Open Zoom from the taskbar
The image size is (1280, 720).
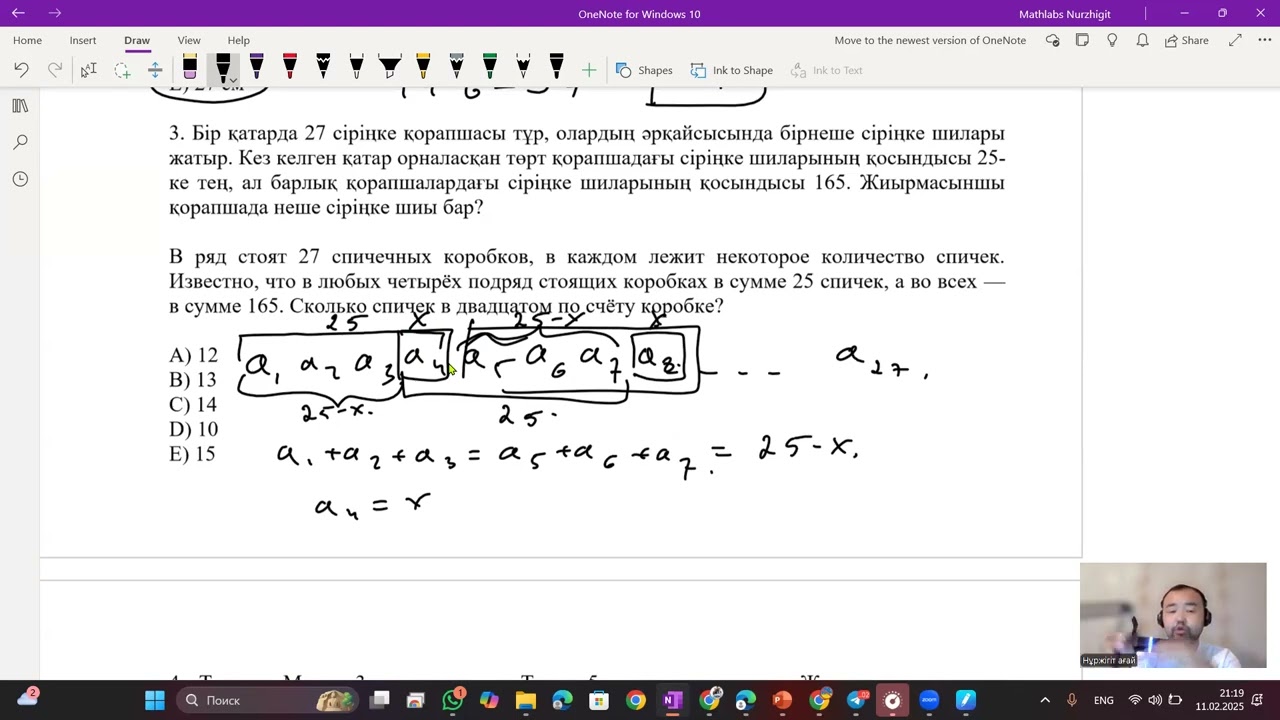pos(929,700)
